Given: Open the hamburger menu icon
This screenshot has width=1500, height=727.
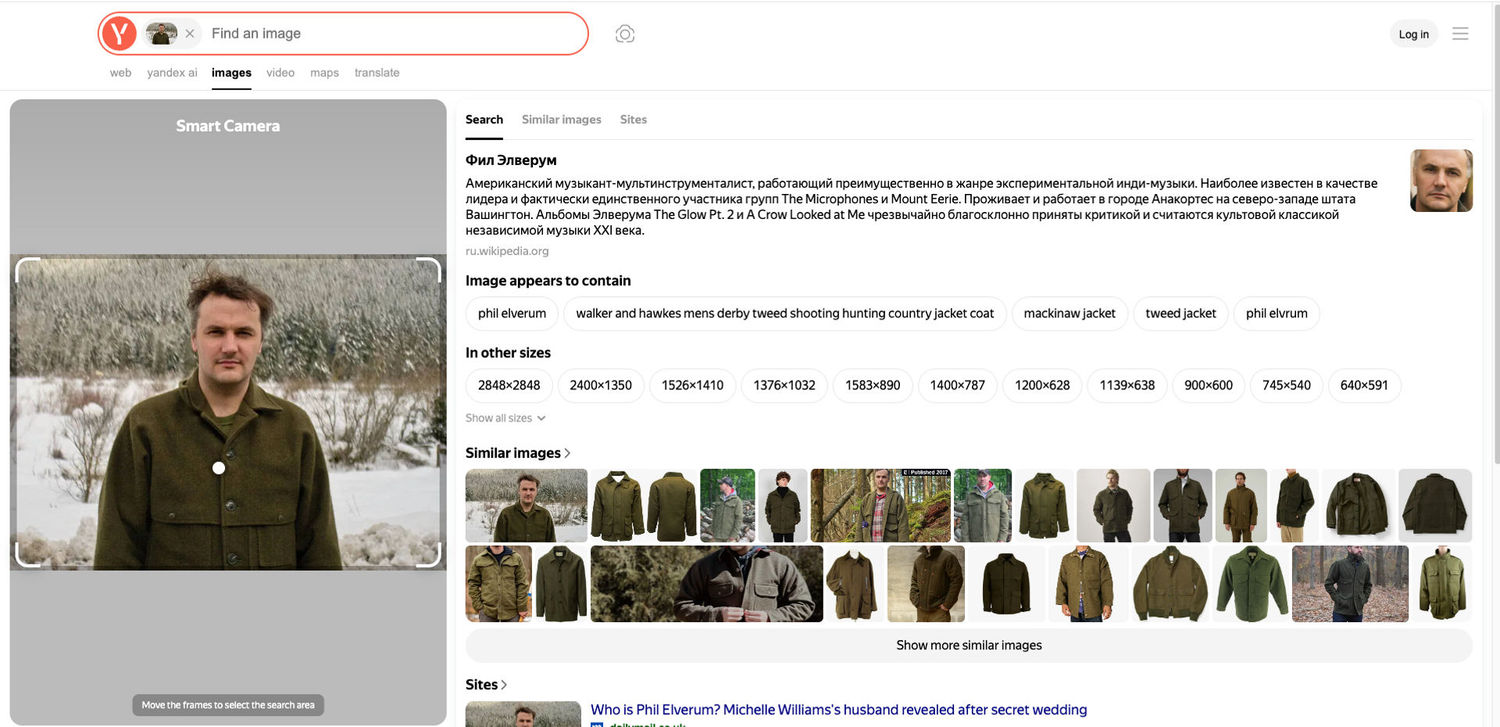Looking at the screenshot, I should (1460, 34).
